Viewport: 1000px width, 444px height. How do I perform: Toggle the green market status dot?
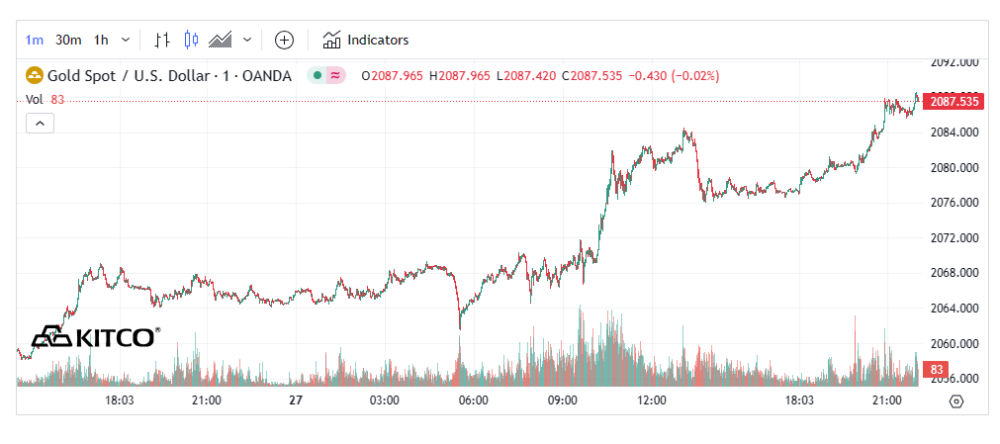coord(317,76)
